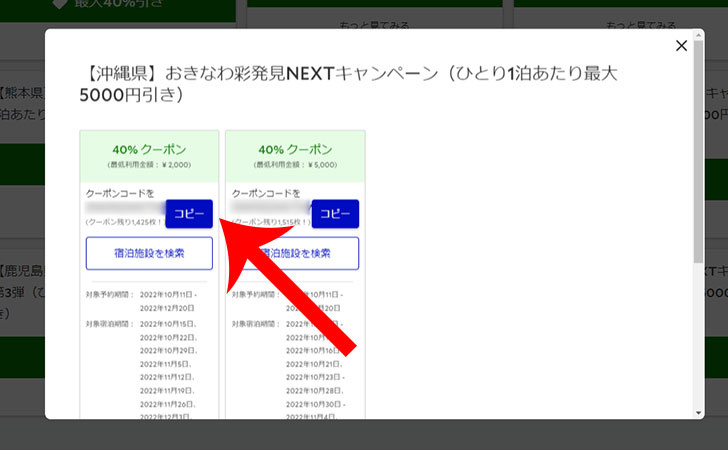The image size is (728, 450).
Task: Click the 2022年10月30日 stay date
Action: [x=315, y=404]
